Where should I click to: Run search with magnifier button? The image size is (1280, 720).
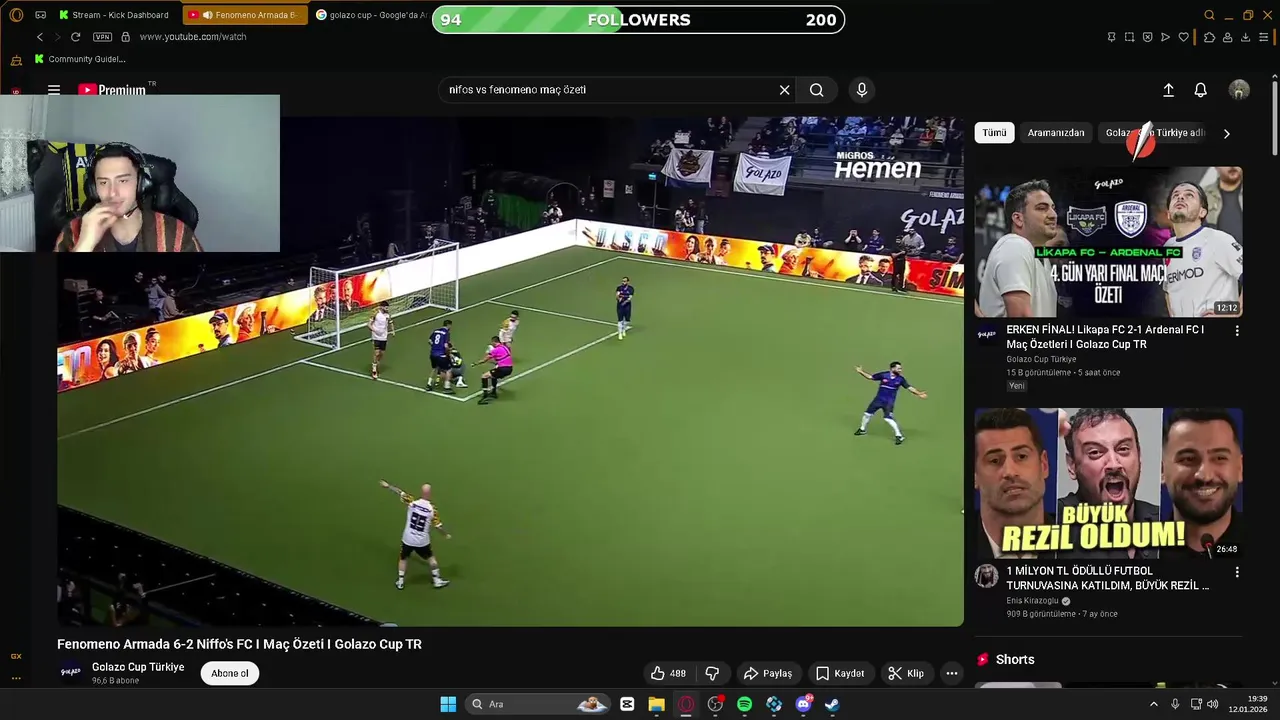817,90
